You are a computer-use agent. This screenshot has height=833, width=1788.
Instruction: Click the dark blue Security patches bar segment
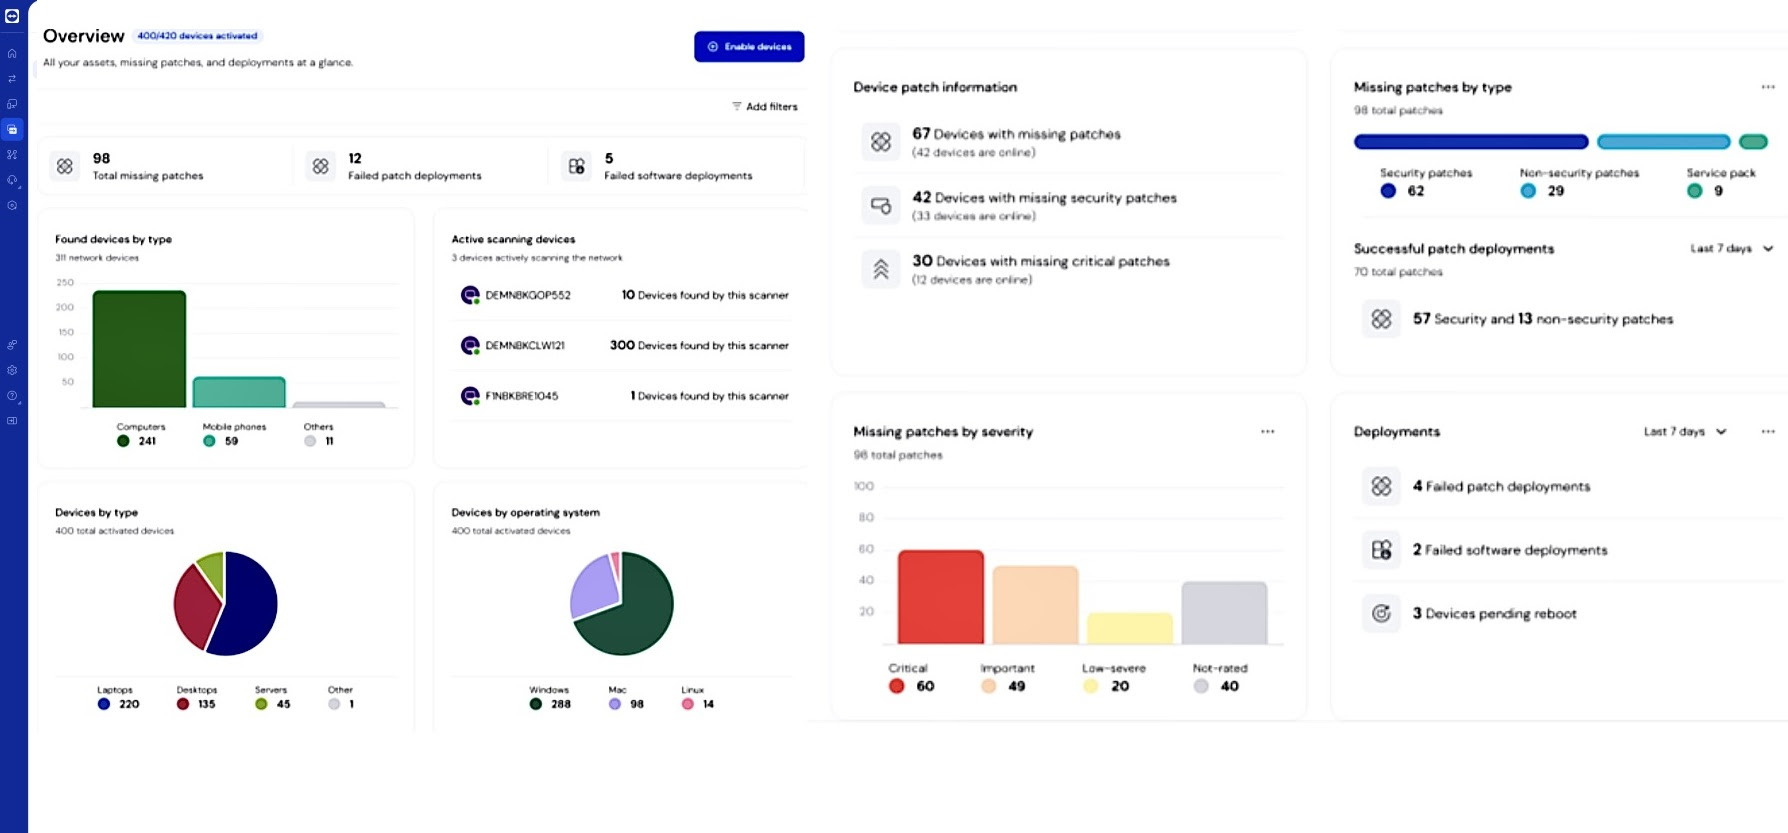[1470, 142]
